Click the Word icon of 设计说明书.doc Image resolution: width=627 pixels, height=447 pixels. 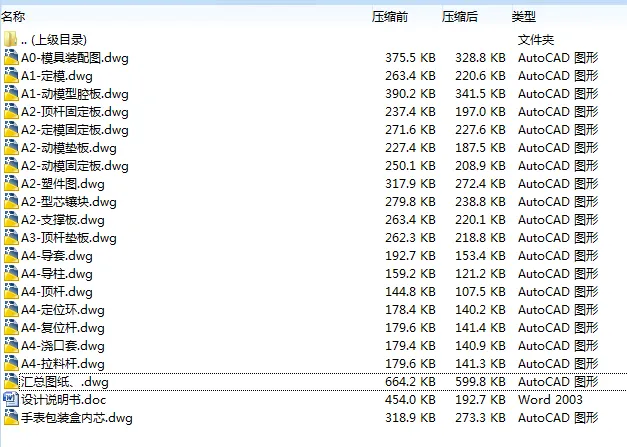(11, 399)
